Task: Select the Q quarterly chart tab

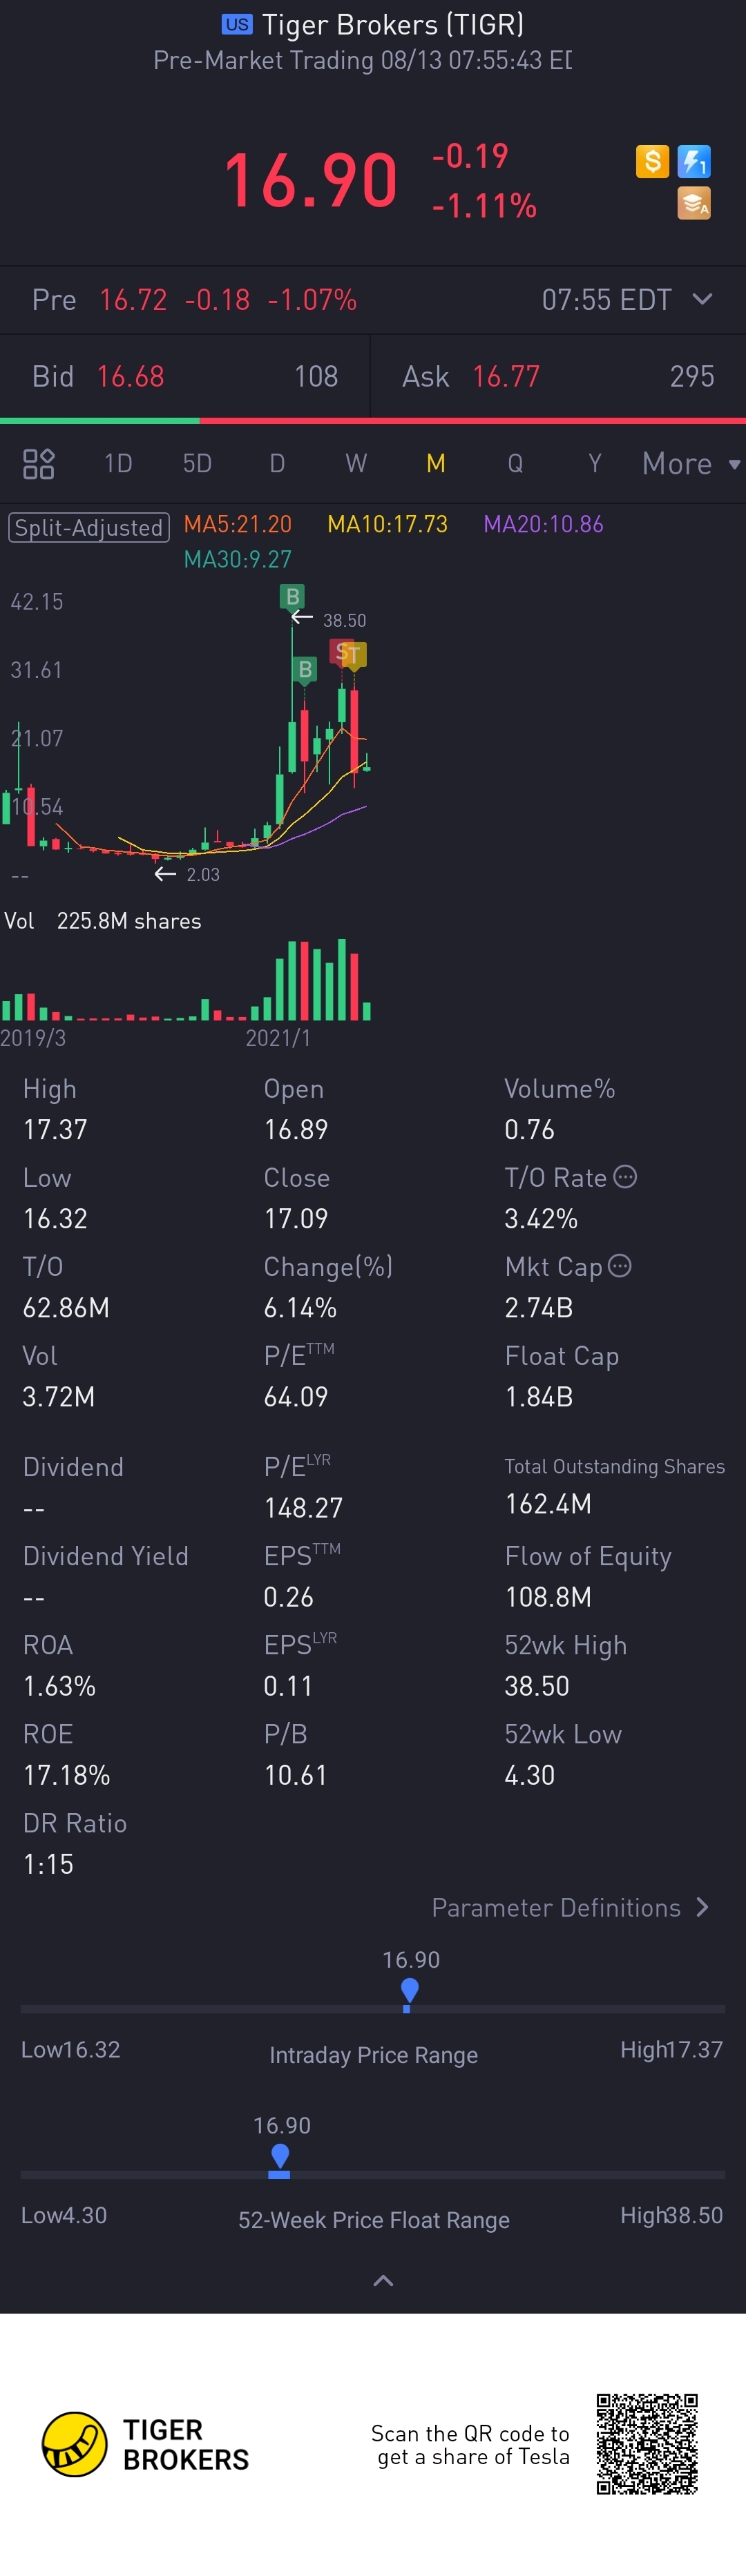Action: [515, 464]
